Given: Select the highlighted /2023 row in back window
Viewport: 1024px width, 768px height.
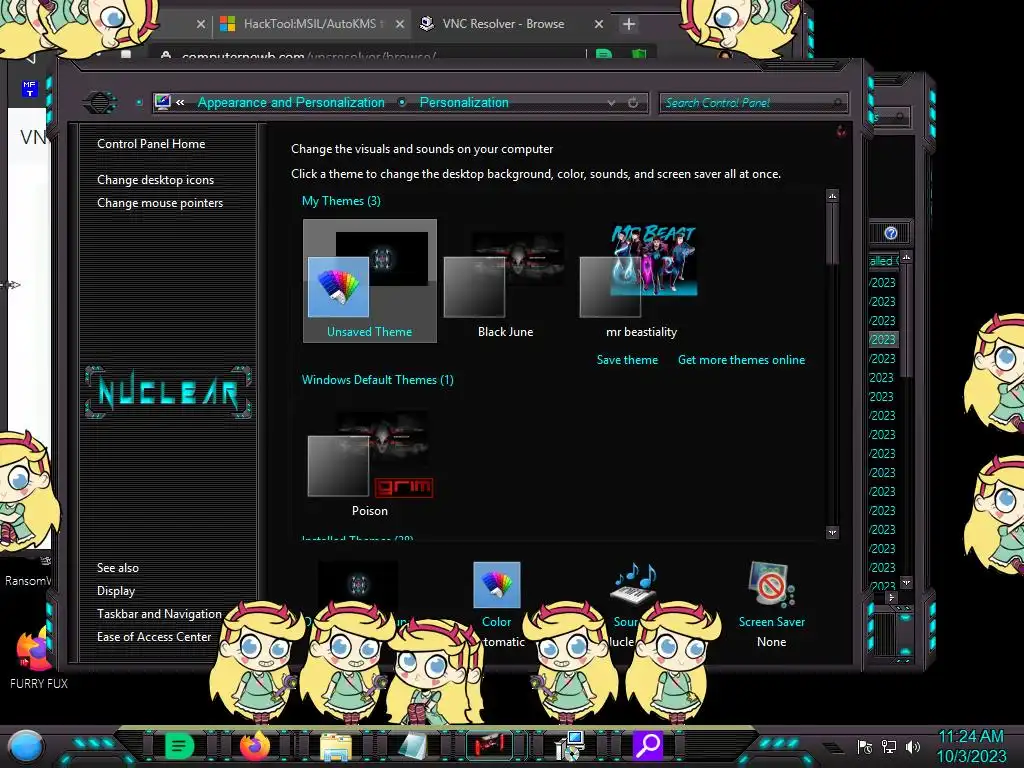Looking at the screenshot, I should [x=883, y=340].
